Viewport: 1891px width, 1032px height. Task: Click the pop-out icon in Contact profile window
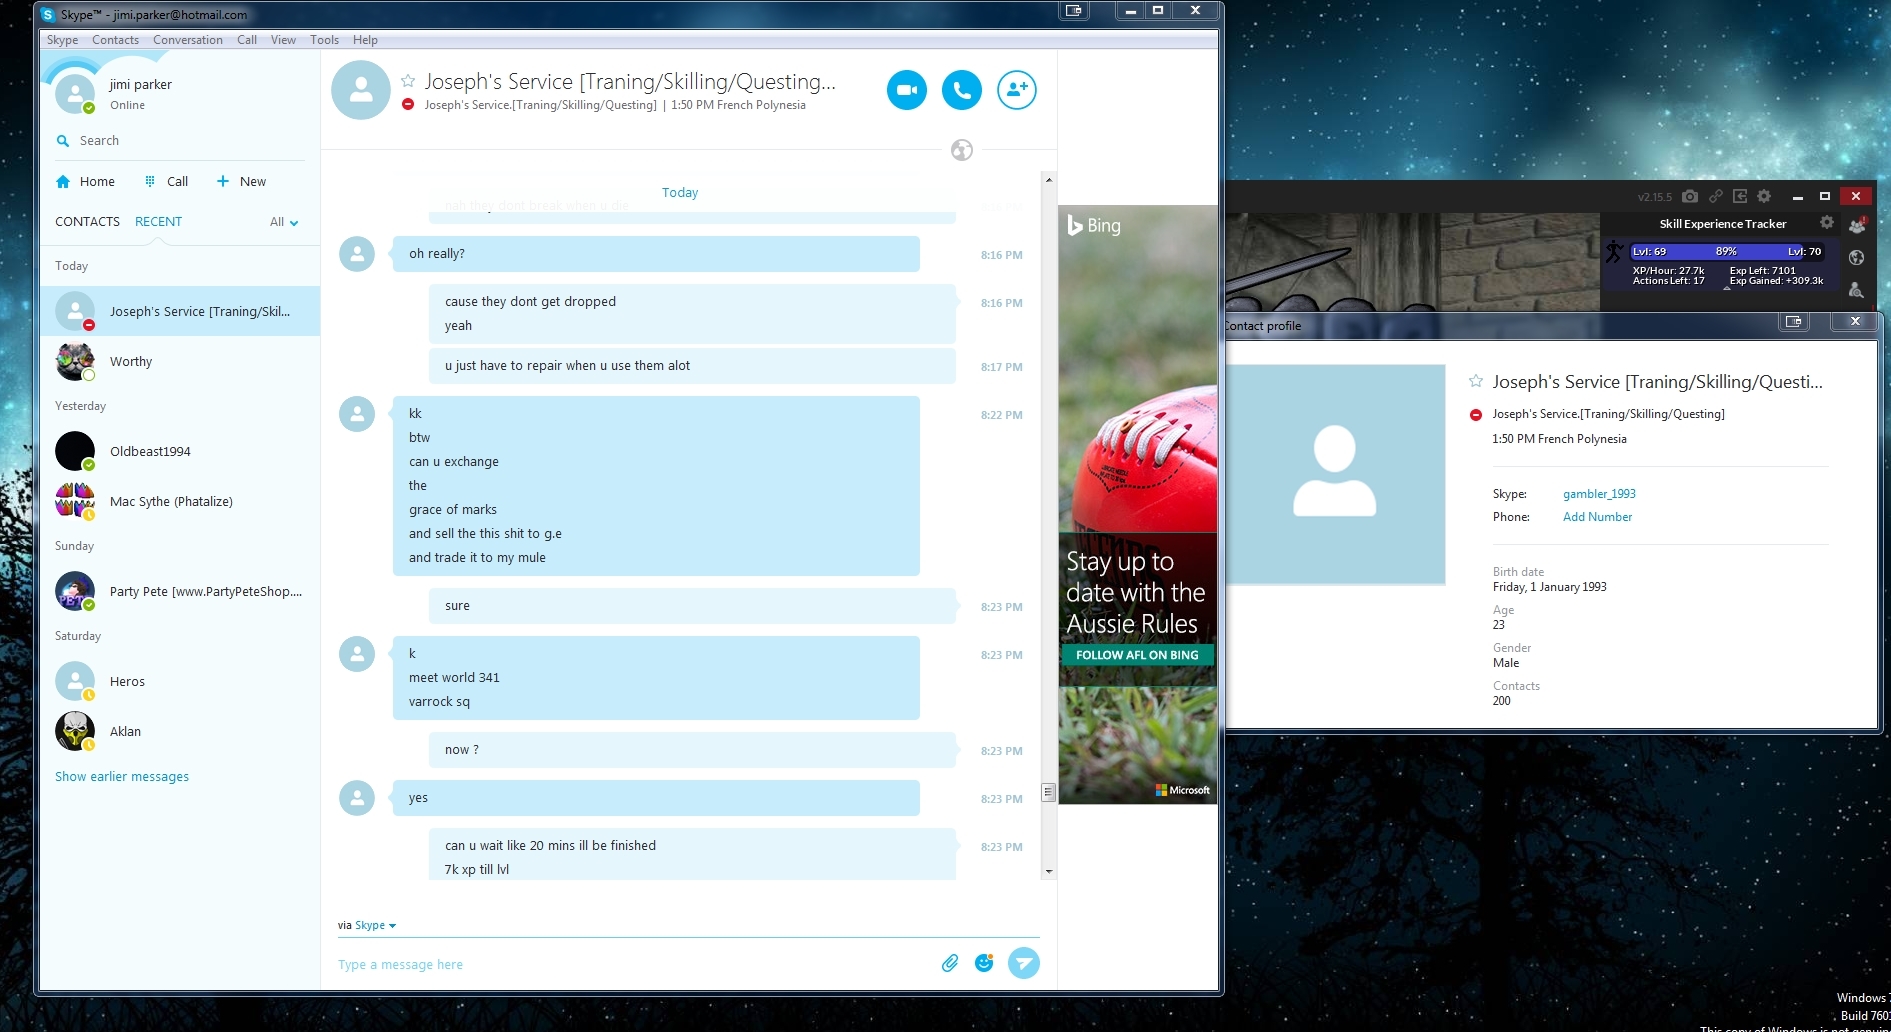click(x=1793, y=322)
